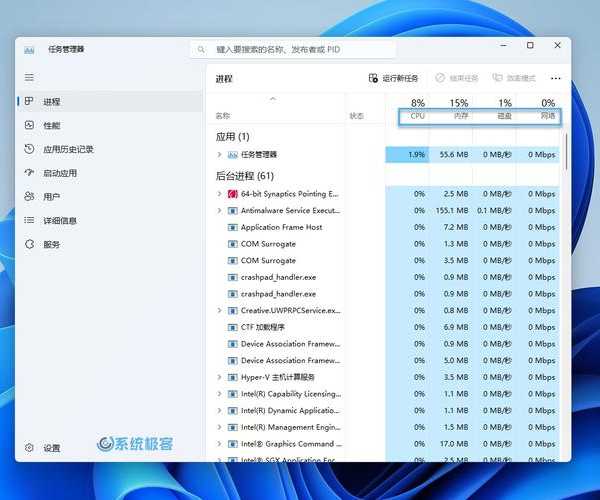Open 应用历史记录 in the sidebar
600x500 pixels.
coord(110,149)
